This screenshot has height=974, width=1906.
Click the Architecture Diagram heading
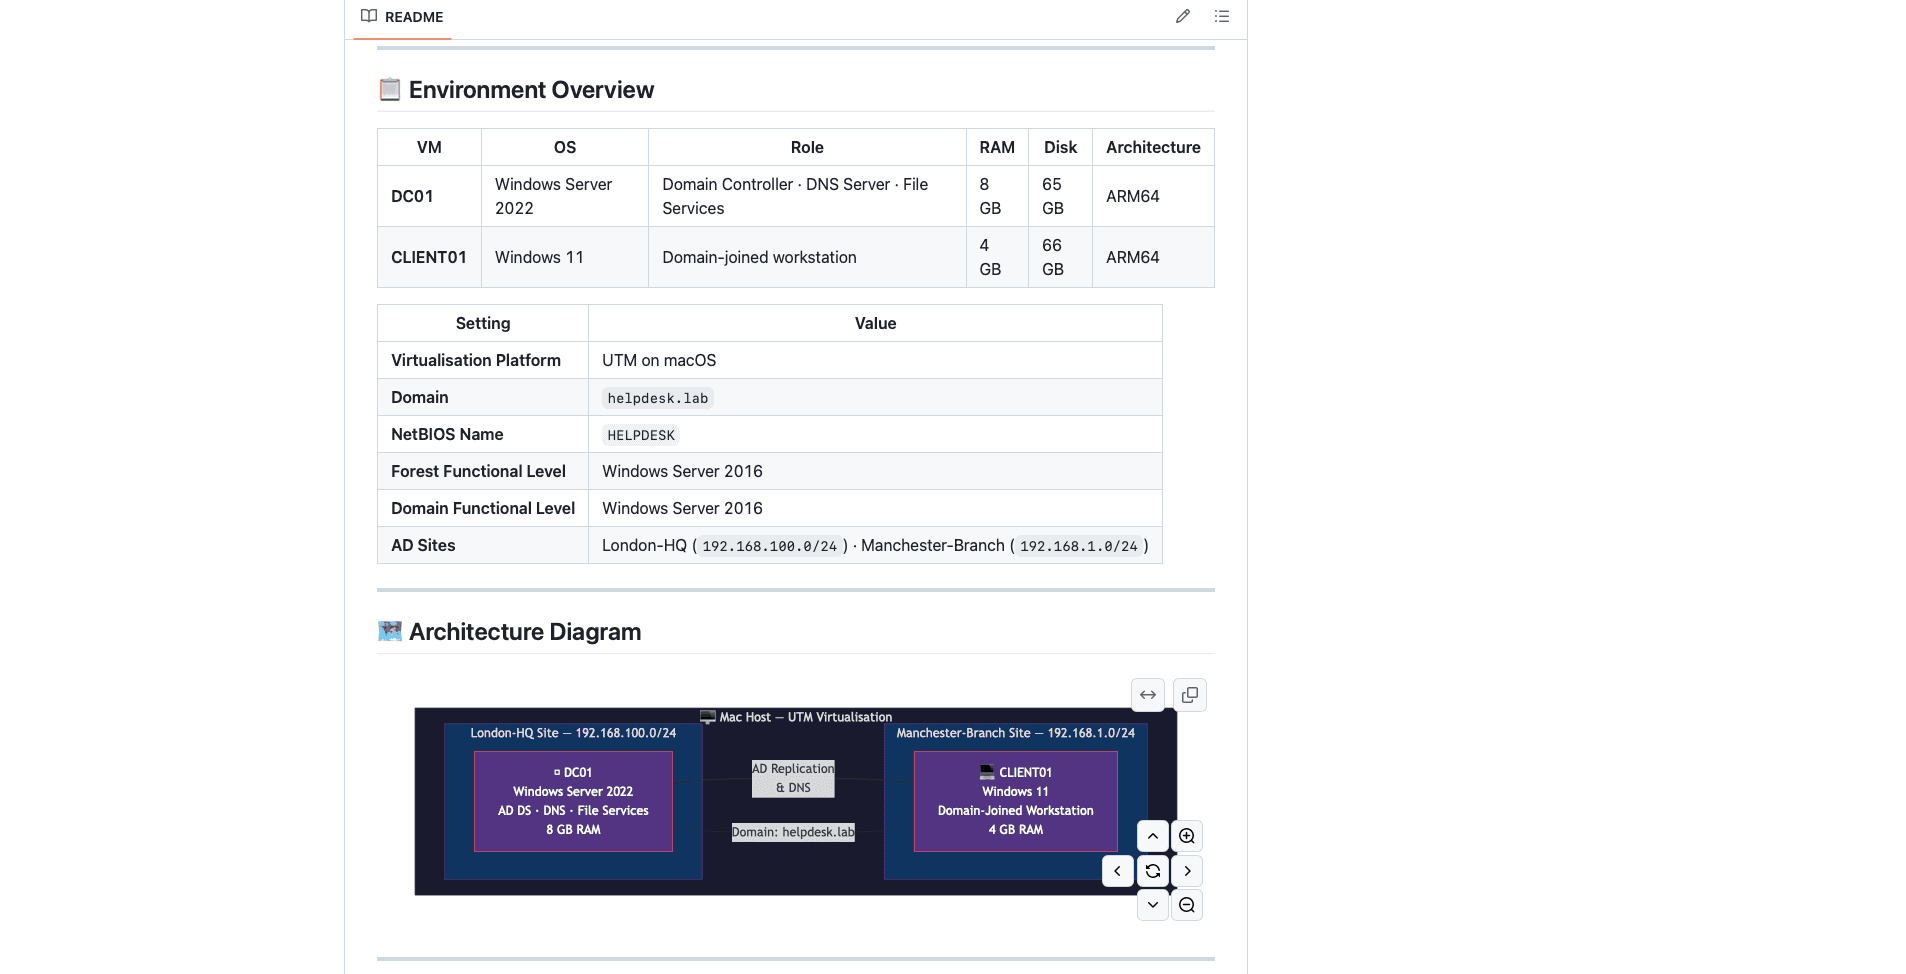(524, 632)
